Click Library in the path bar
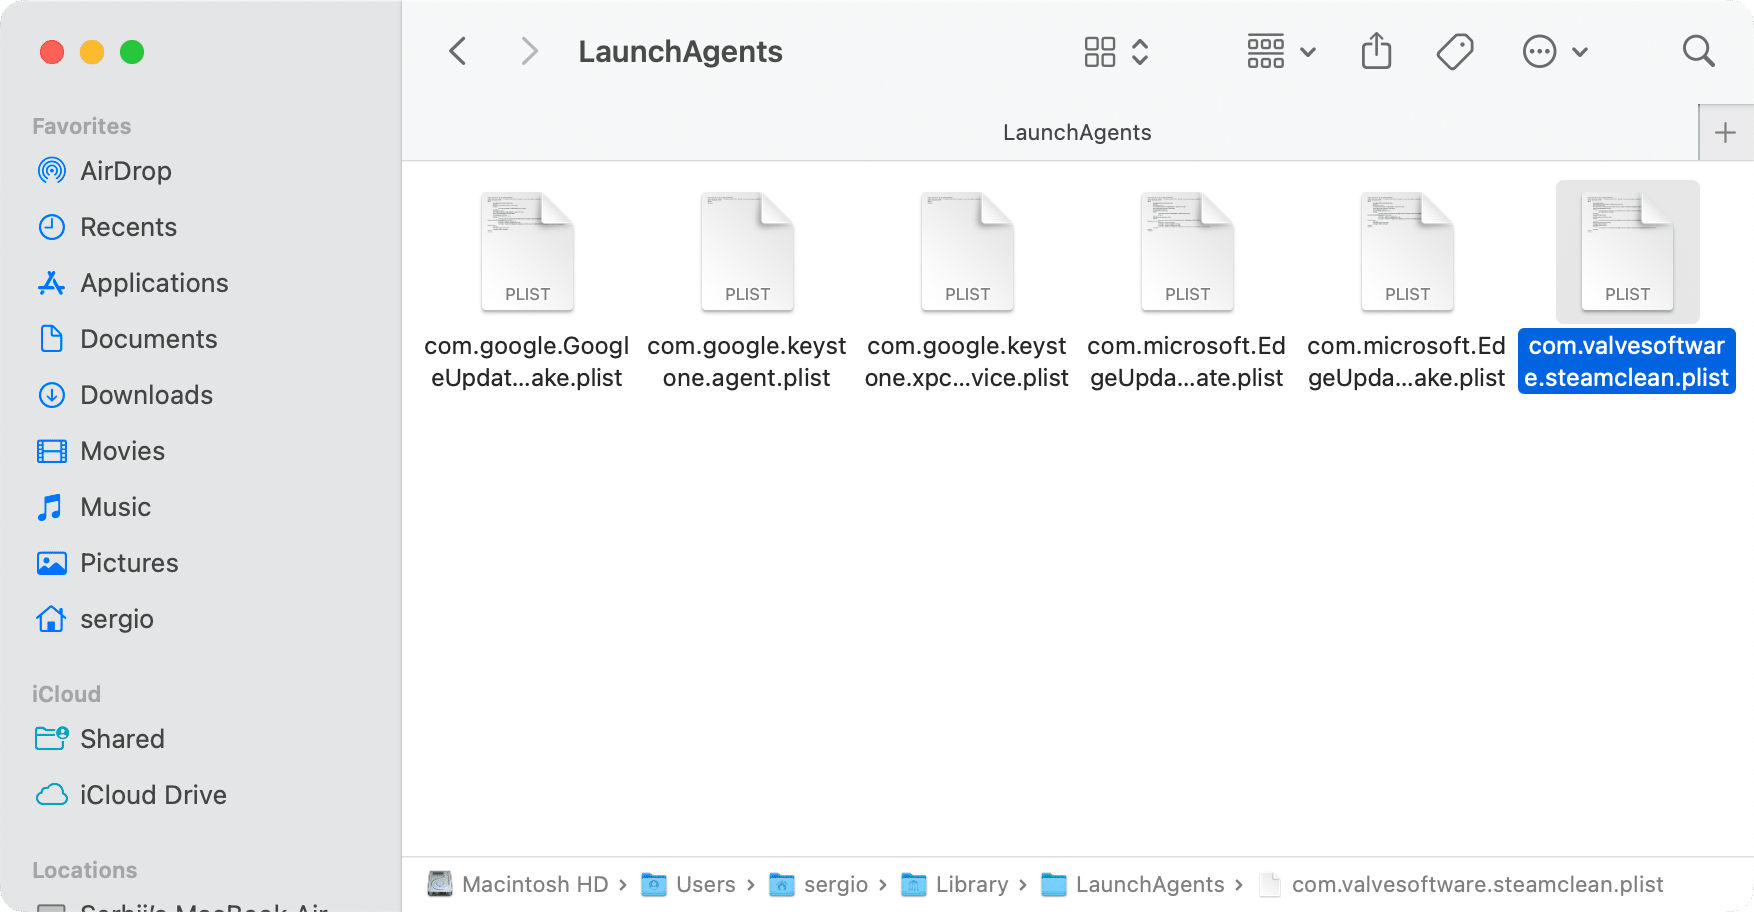This screenshot has width=1754, height=912. tap(970, 885)
